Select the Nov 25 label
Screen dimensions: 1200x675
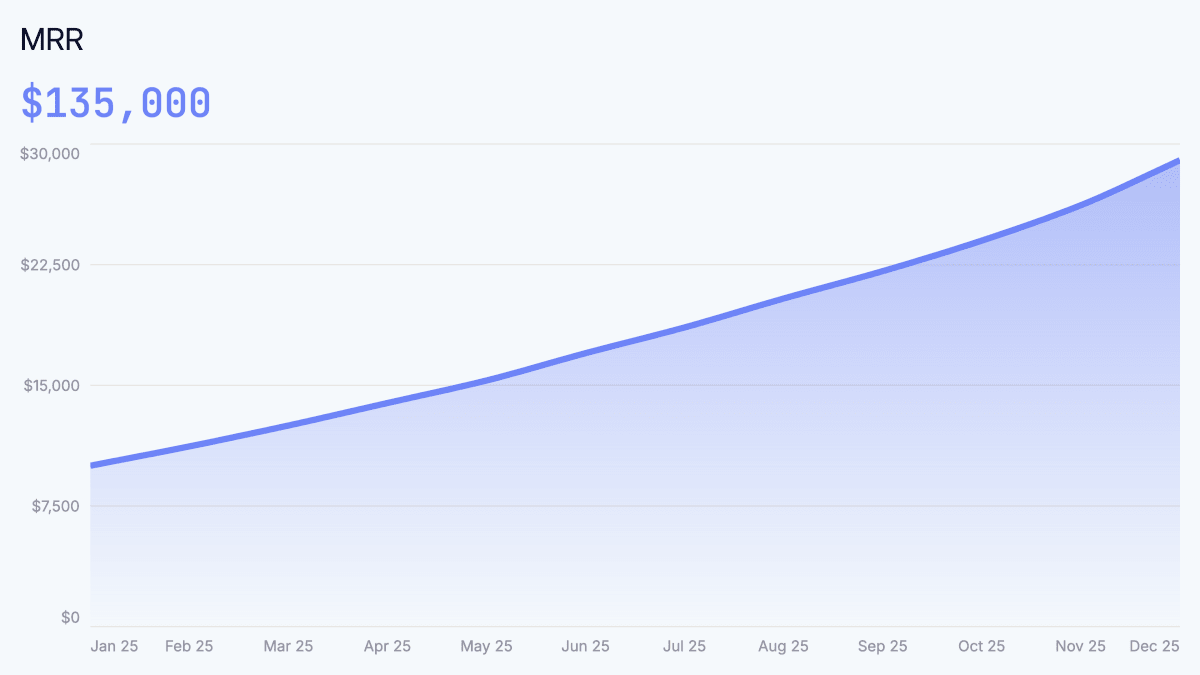(x=1080, y=646)
